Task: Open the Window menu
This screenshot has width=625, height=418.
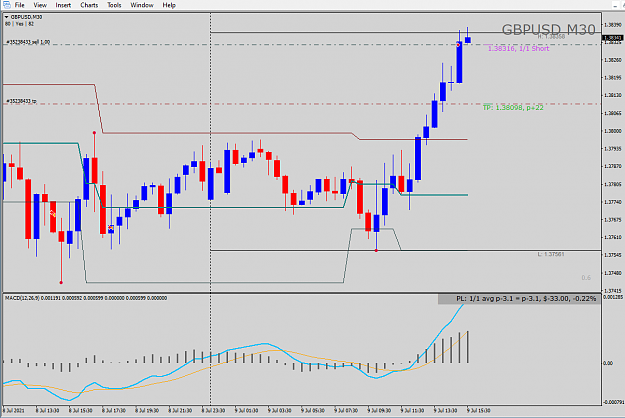Action: tap(142, 5)
